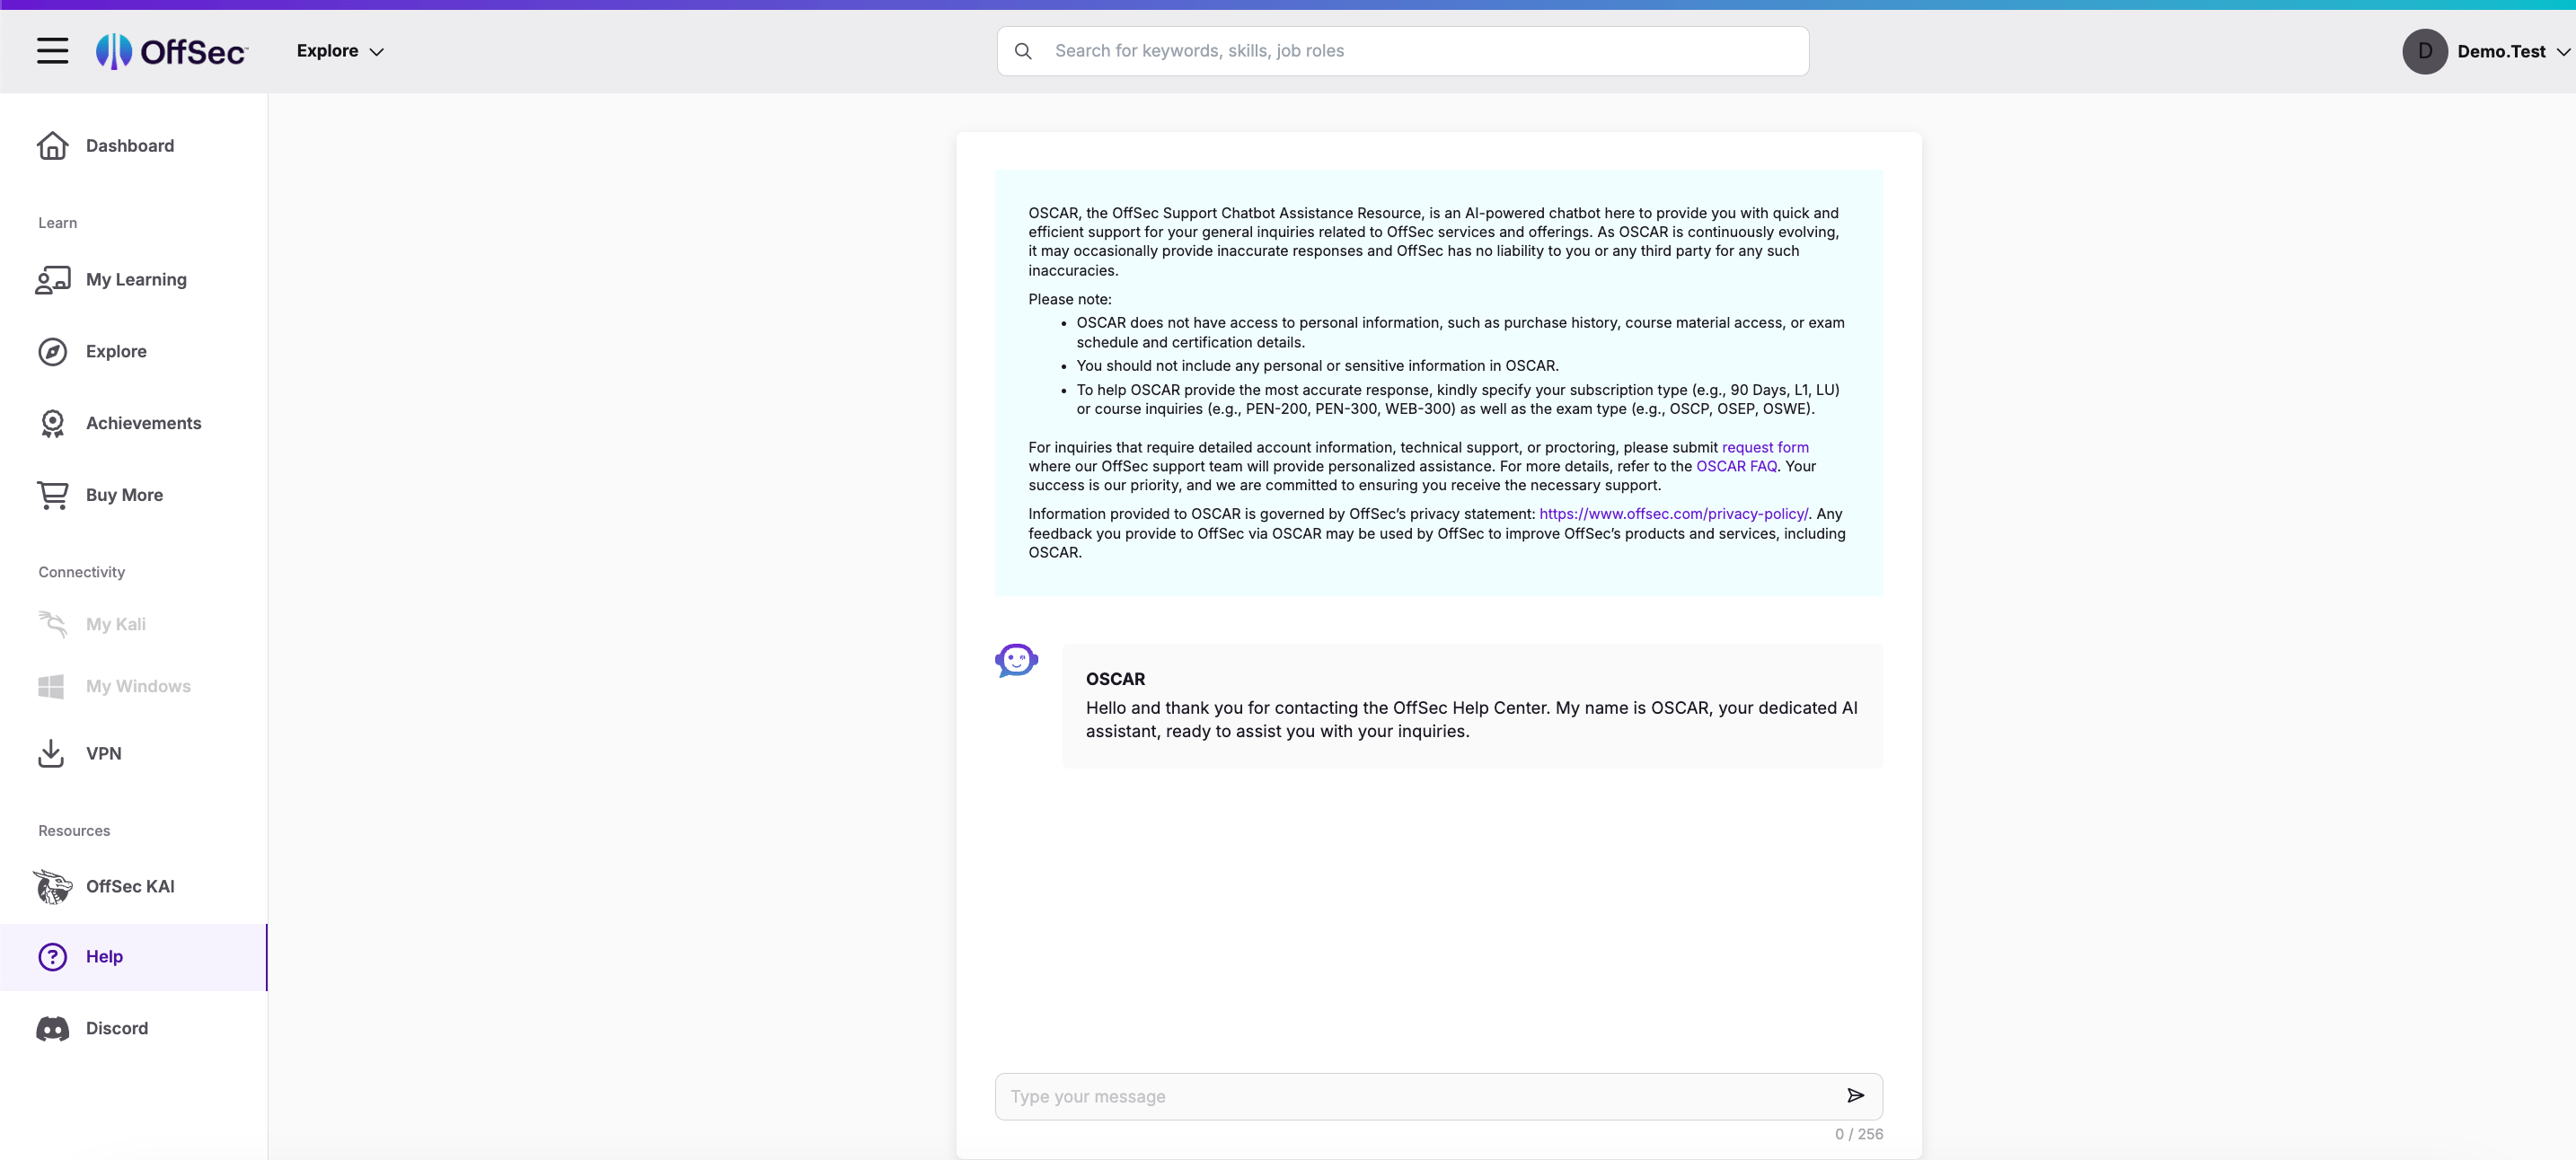Select Explore in the sidebar
The height and width of the screenshot is (1160, 2576).
point(116,352)
